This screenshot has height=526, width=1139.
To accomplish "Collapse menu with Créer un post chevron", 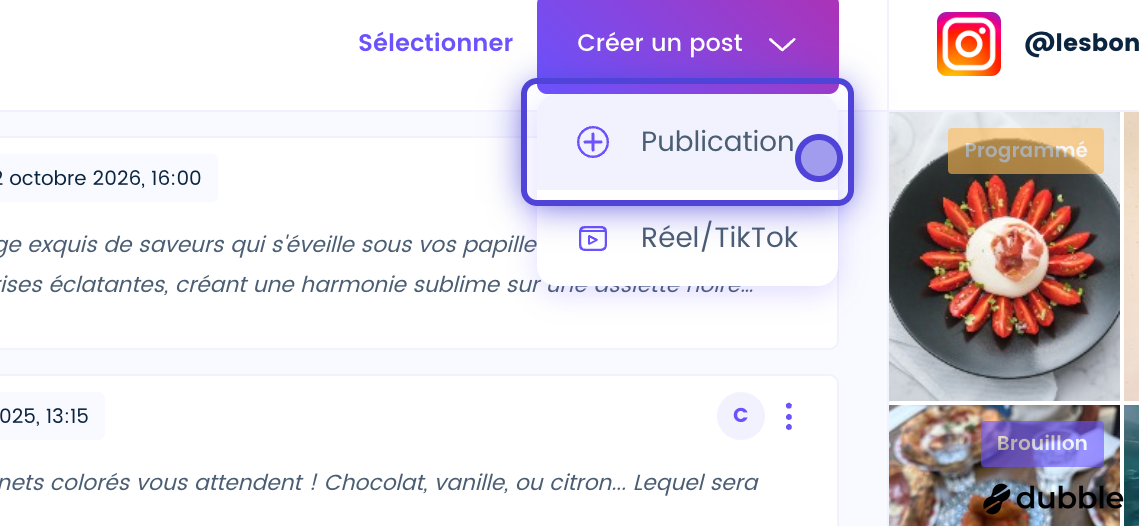I will (x=782, y=44).
